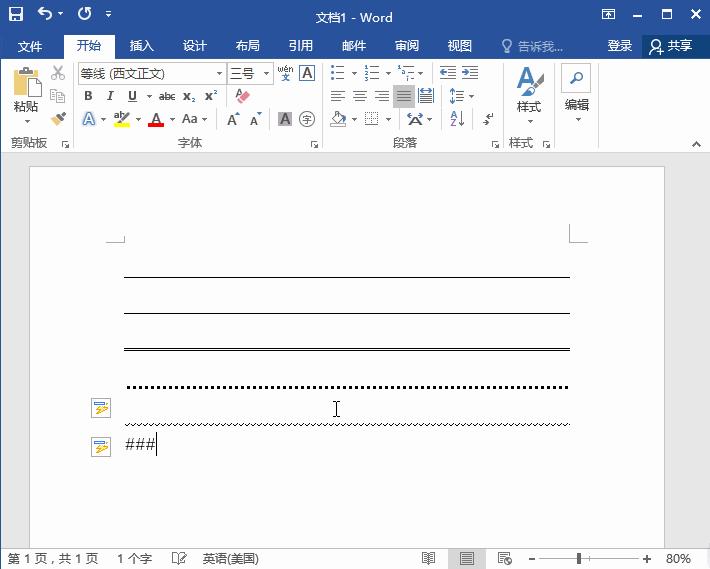Toggle justified alignment
710x569 pixels.
click(404, 96)
